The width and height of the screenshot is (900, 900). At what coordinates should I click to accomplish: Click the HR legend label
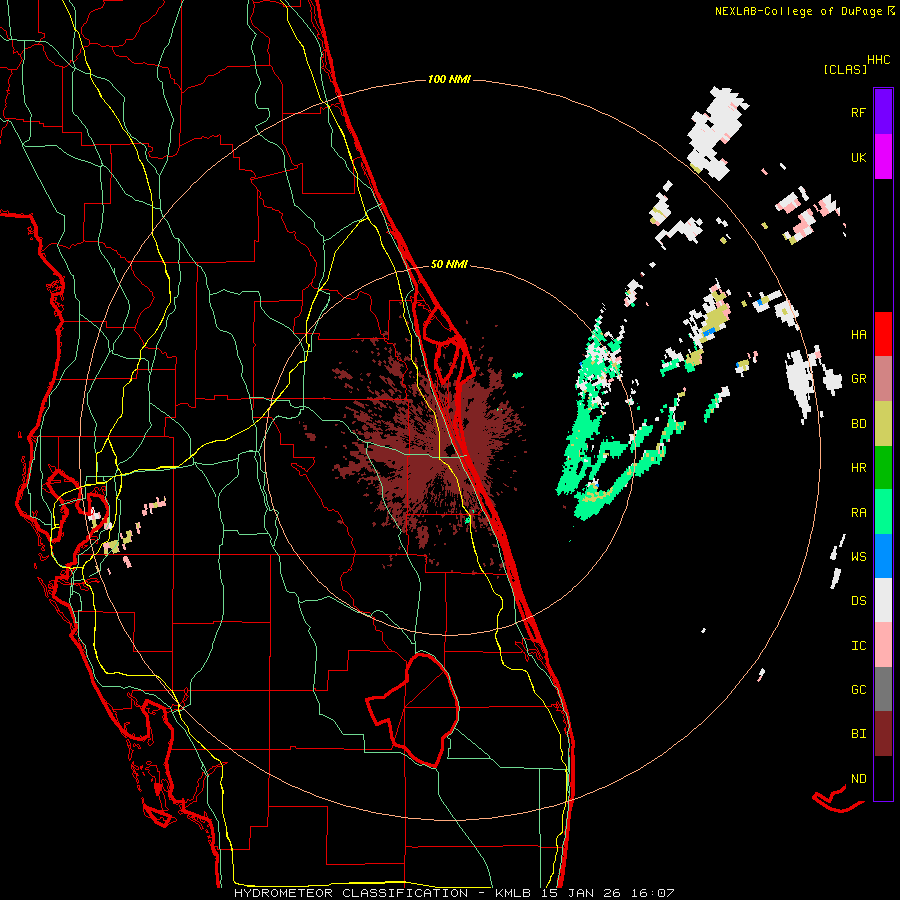(x=858, y=468)
